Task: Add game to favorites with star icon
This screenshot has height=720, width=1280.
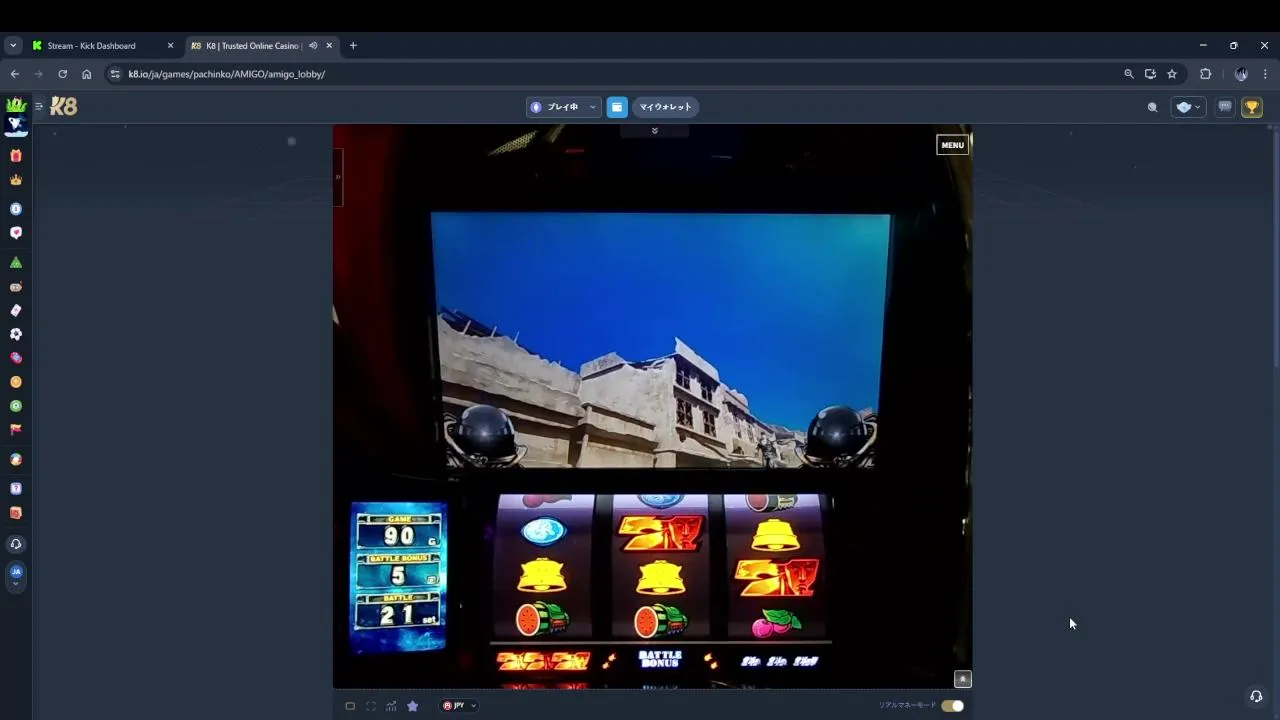Action: point(412,706)
